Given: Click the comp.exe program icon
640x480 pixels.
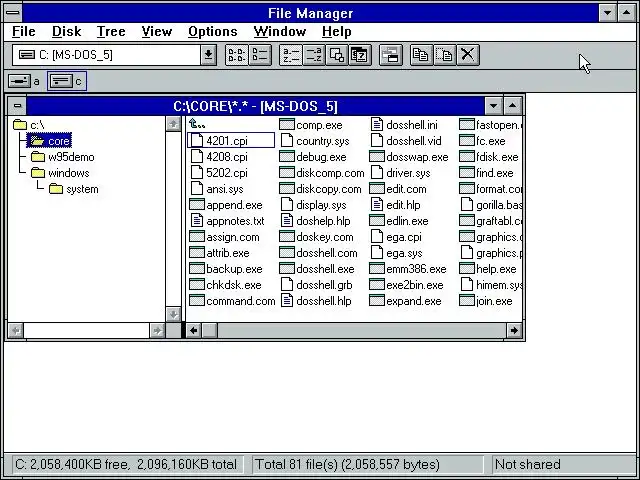Looking at the screenshot, I should (287, 124).
